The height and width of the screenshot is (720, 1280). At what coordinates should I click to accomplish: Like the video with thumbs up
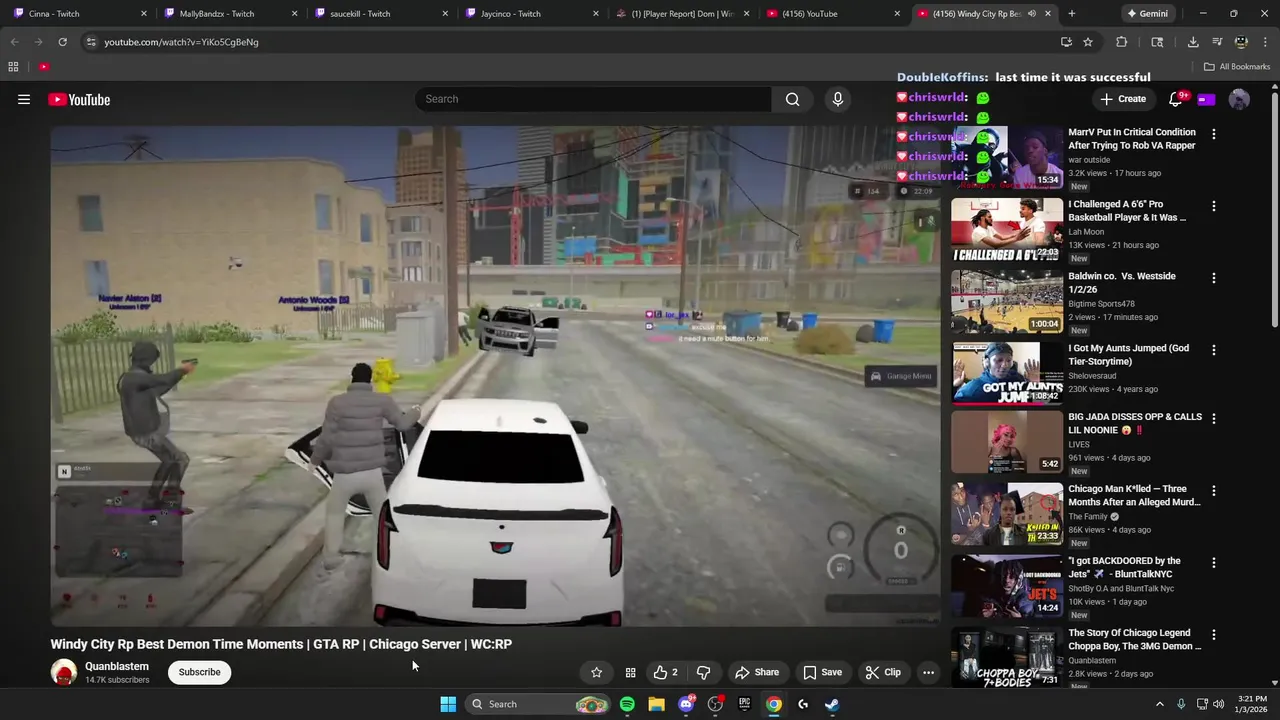[665, 672]
